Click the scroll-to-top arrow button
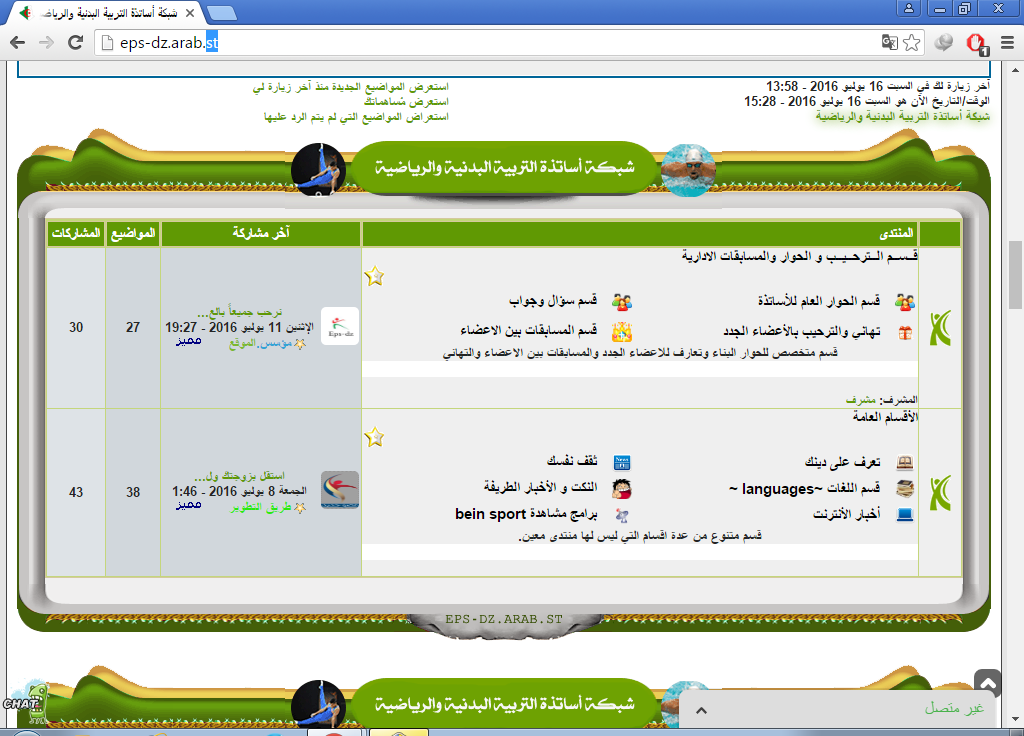Screen dimensions: 1024x736 tap(987, 683)
